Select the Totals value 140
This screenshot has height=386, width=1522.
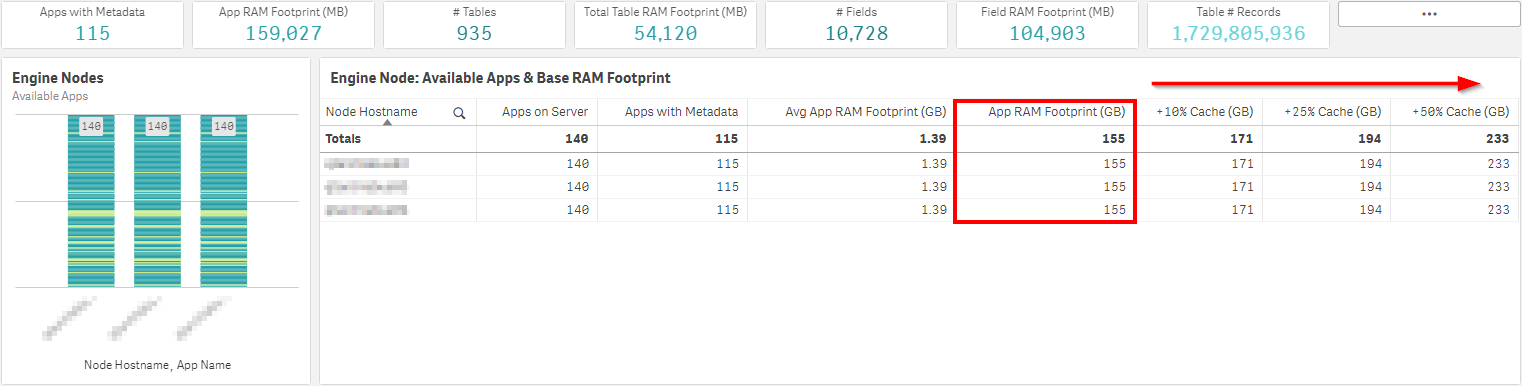coord(577,139)
